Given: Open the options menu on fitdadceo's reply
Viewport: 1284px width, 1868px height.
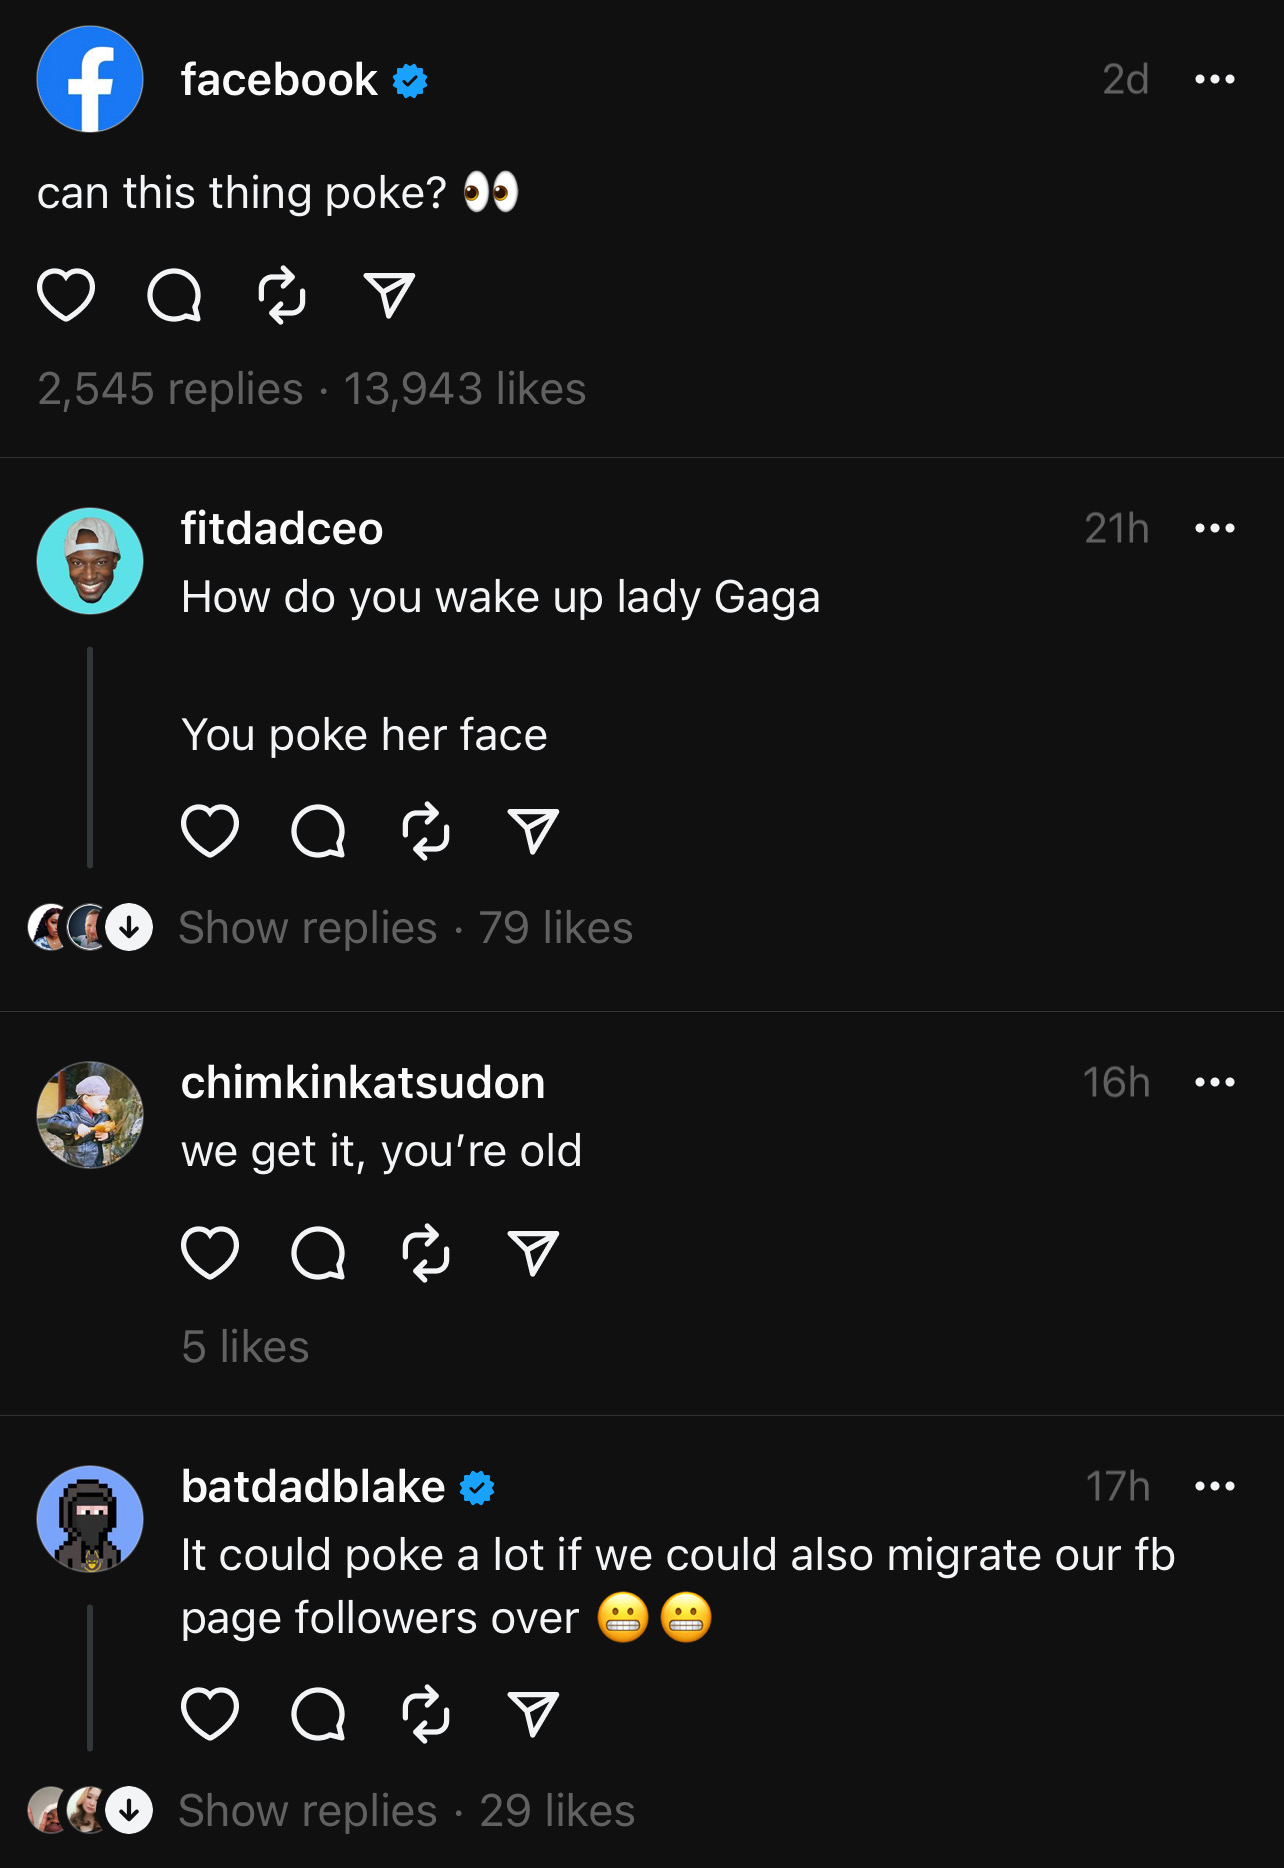Looking at the screenshot, I should click(x=1216, y=530).
